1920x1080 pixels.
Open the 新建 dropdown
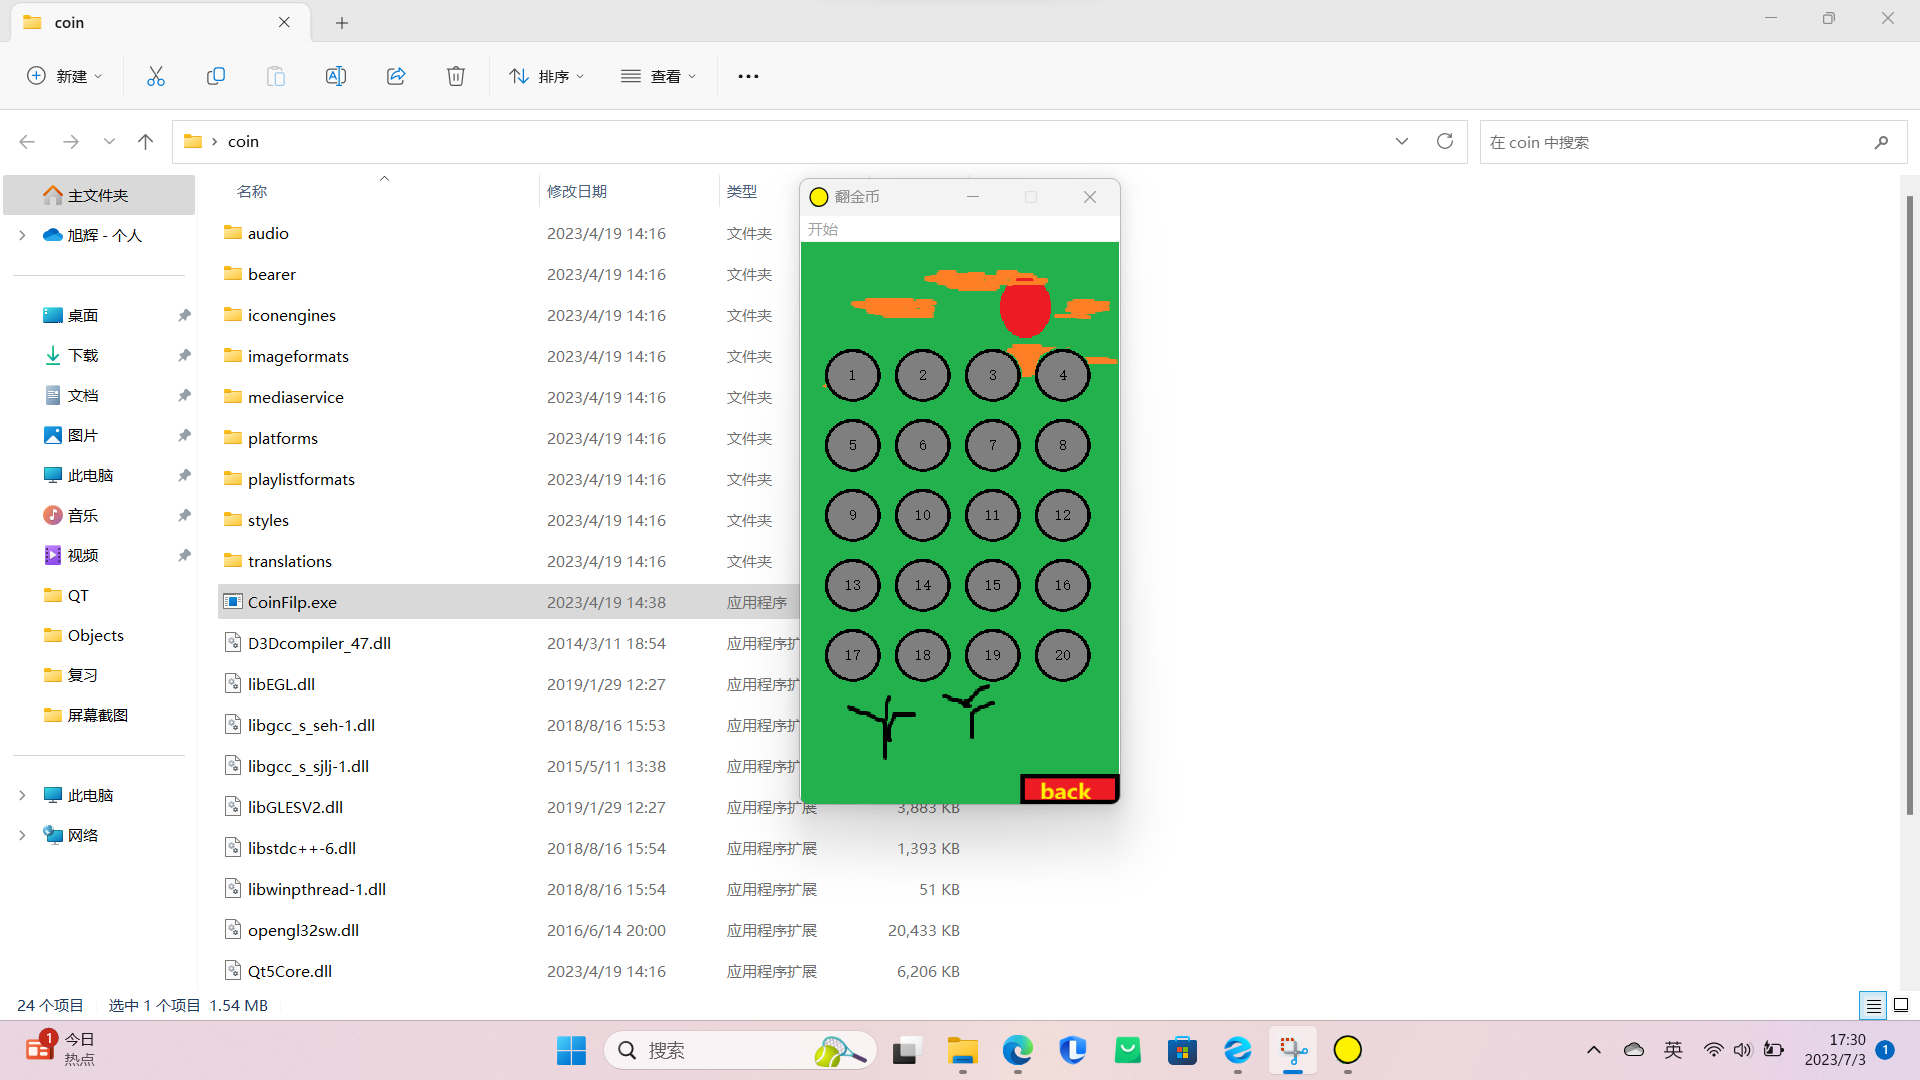pyautogui.click(x=65, y=76)
